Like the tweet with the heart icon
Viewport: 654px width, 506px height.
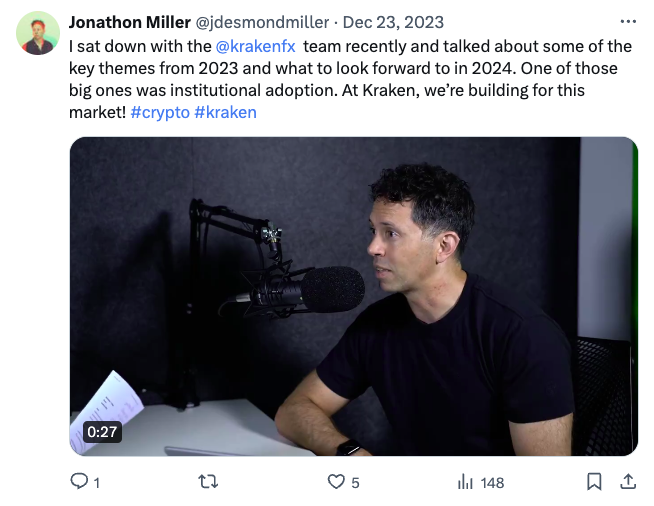[336, 482]
